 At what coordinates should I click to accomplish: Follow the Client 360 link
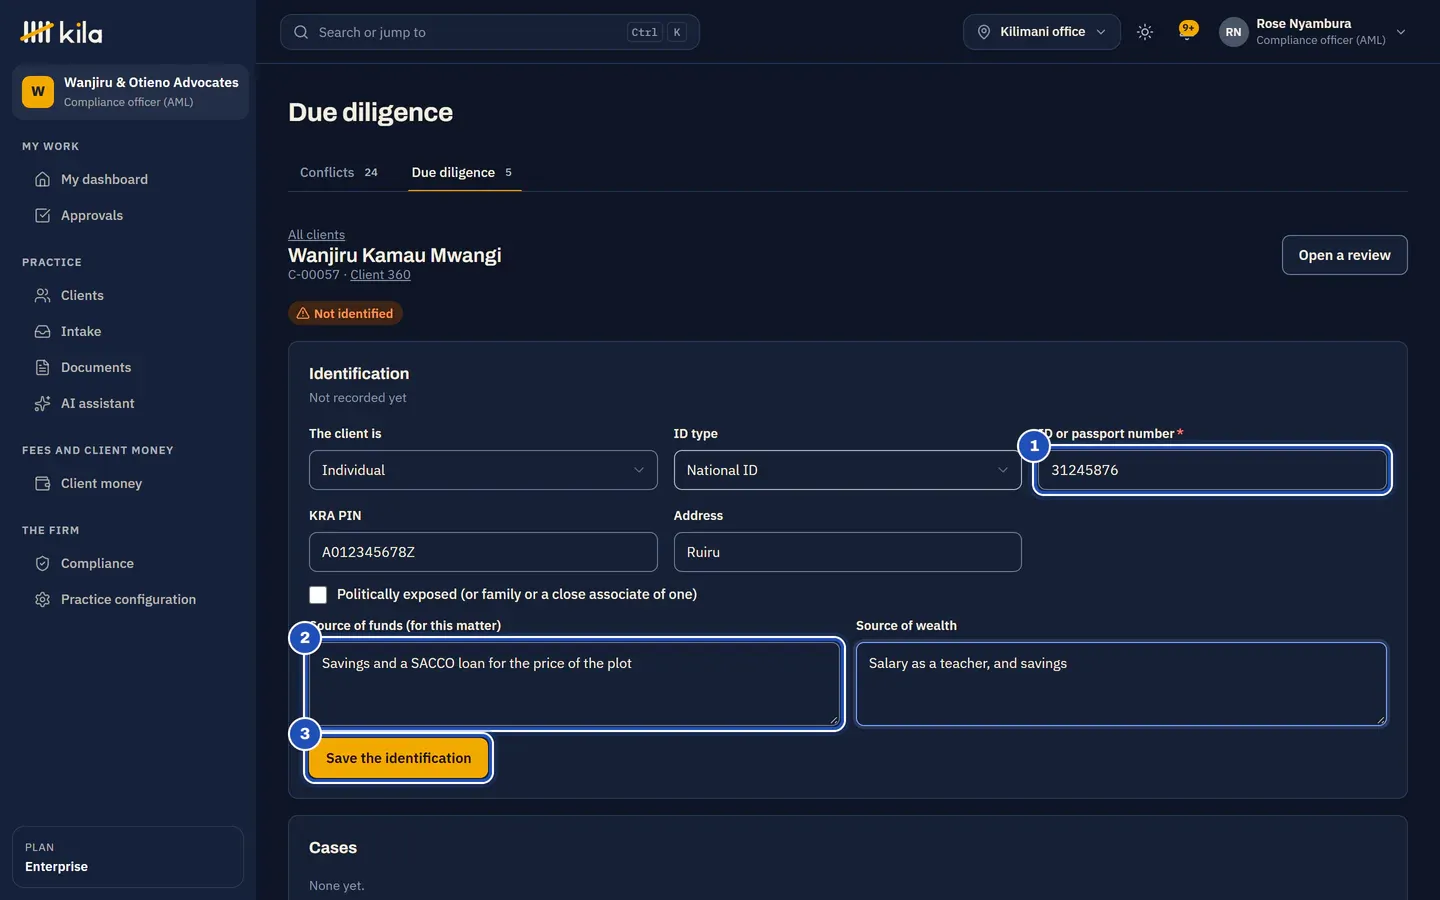380,275
